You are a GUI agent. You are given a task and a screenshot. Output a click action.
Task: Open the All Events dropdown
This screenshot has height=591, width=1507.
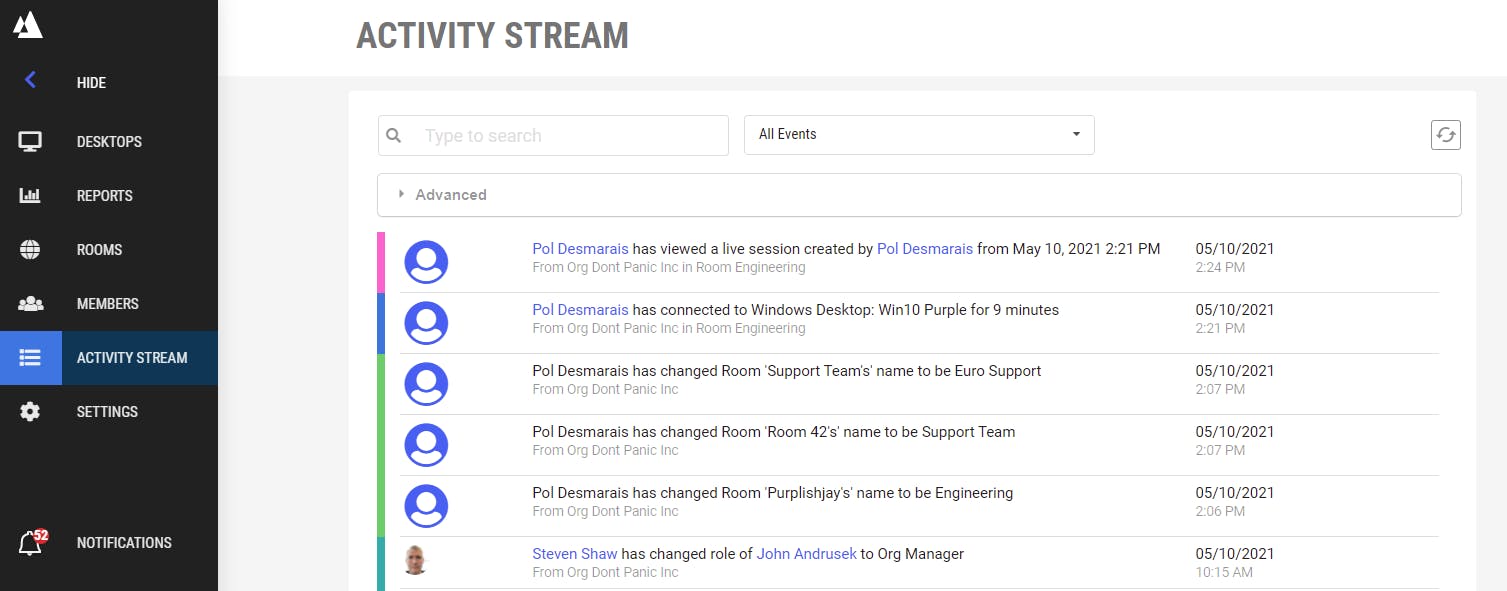click(919, 135)
